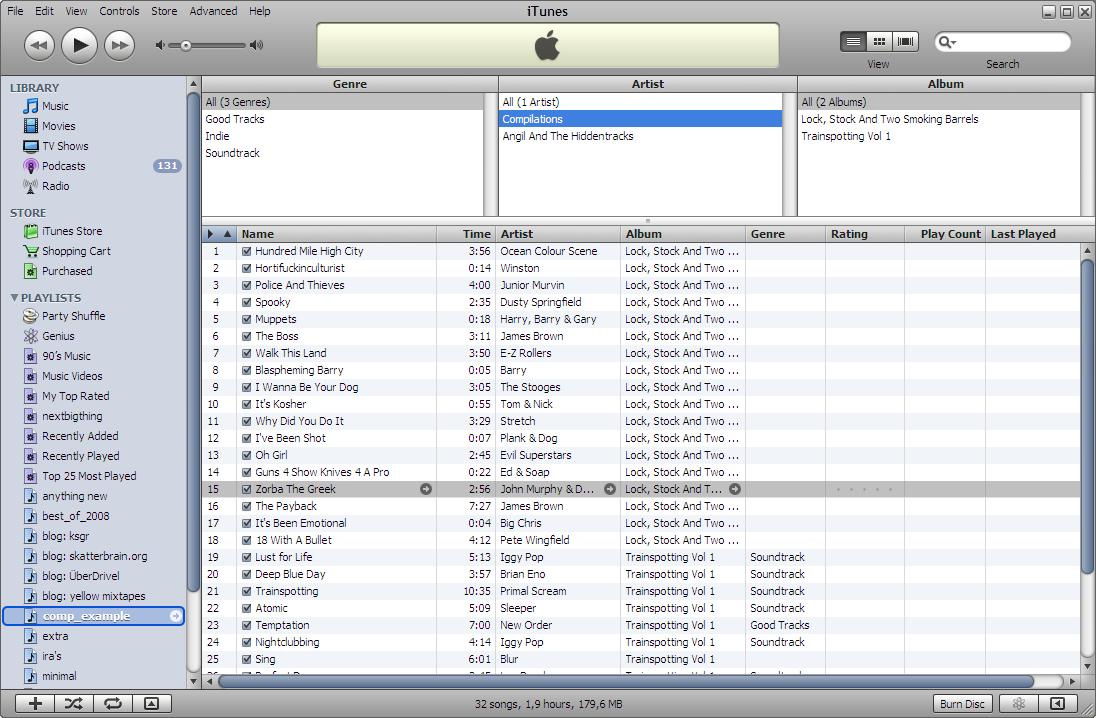Screen dimensions: 1096x718
Task: Uncheck the Zorba The Greek checkbox
Action: click(246, 490)
